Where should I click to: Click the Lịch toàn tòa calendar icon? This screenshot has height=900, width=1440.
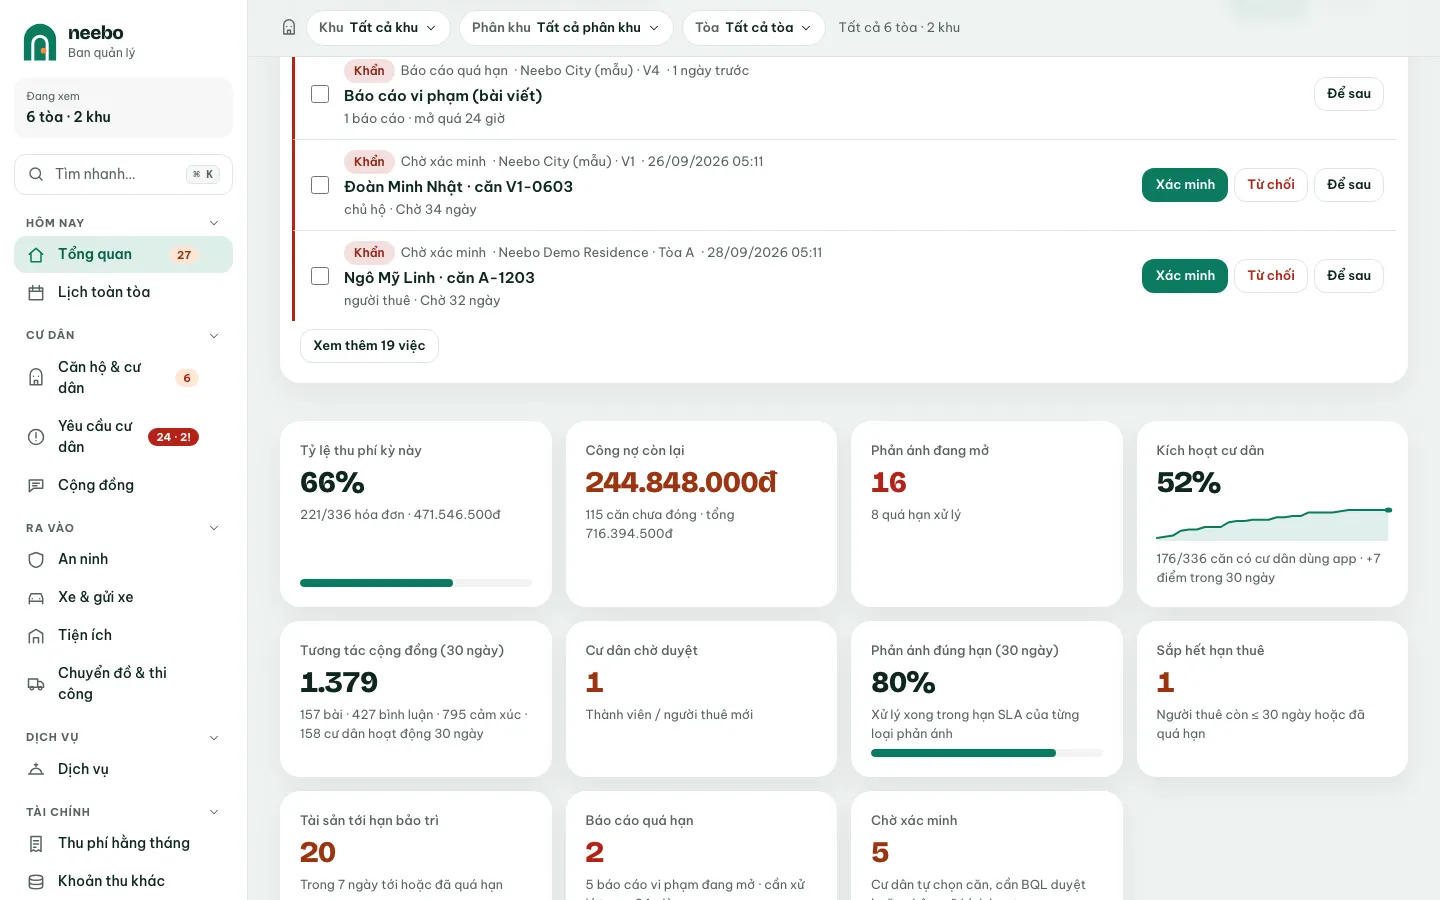36,293
